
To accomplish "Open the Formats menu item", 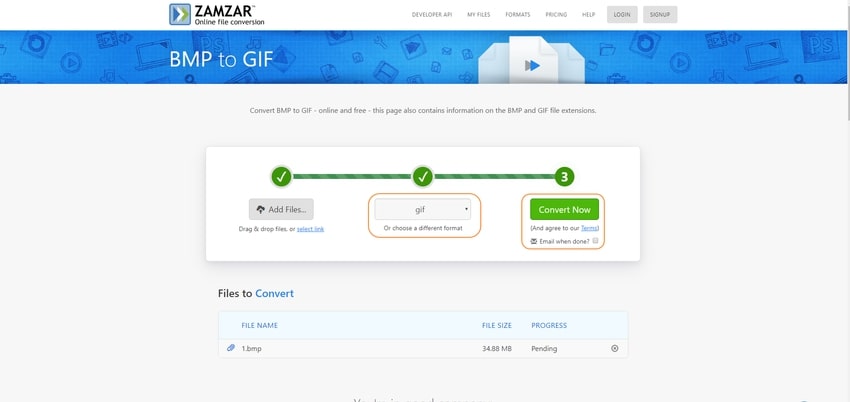I will click(518, 15).
